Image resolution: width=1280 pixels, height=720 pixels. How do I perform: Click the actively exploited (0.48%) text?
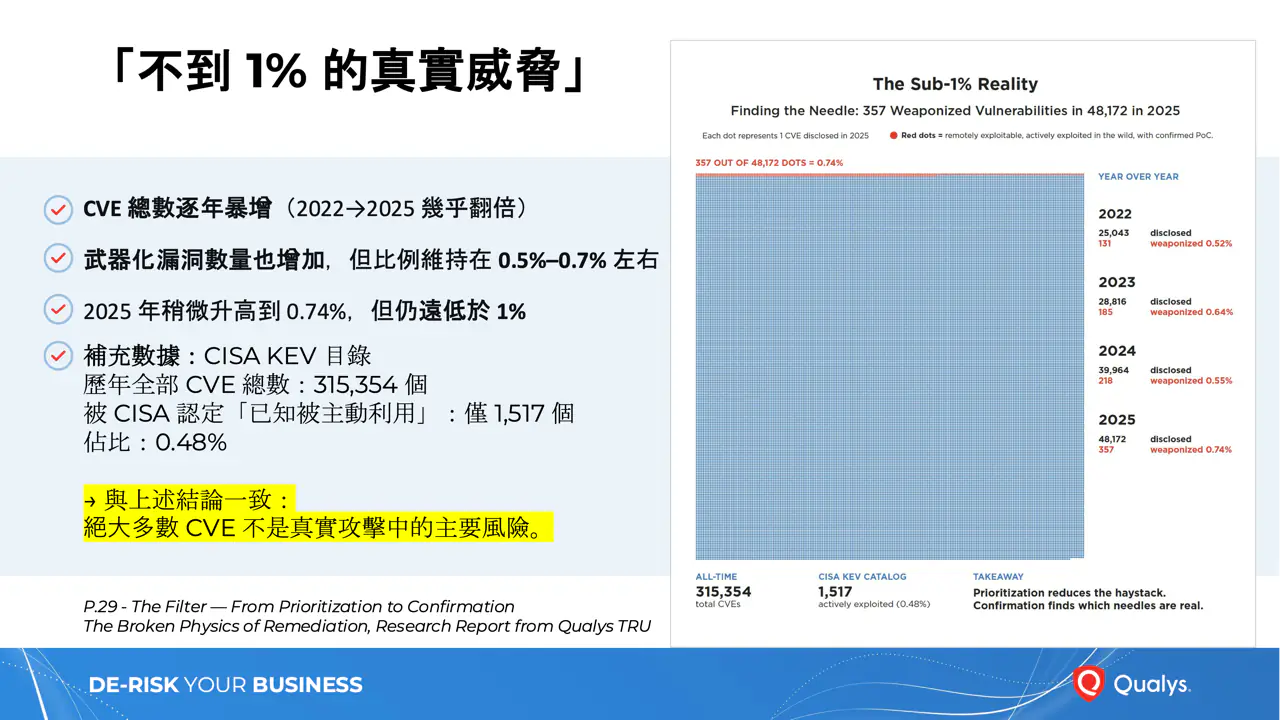(x=874, y=605)
